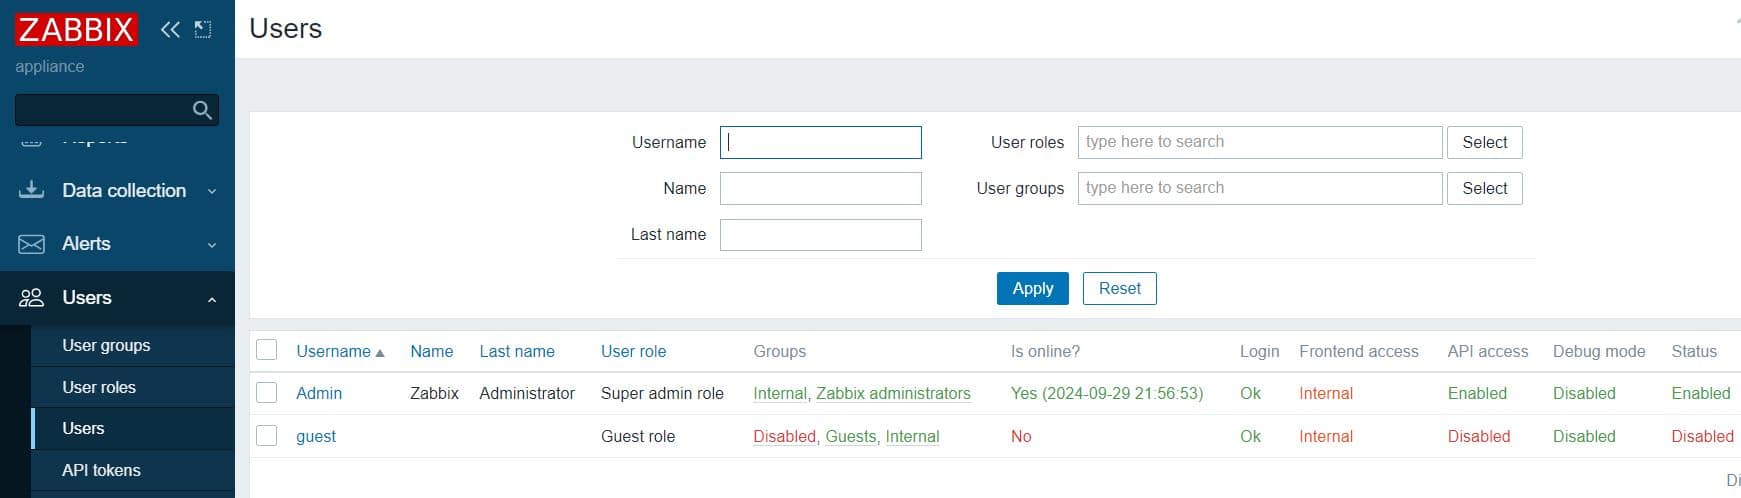The image size is (1741, 498).
Task: Expand the Data collection menu
Action: pyautogui.click(x=117, y=190)
